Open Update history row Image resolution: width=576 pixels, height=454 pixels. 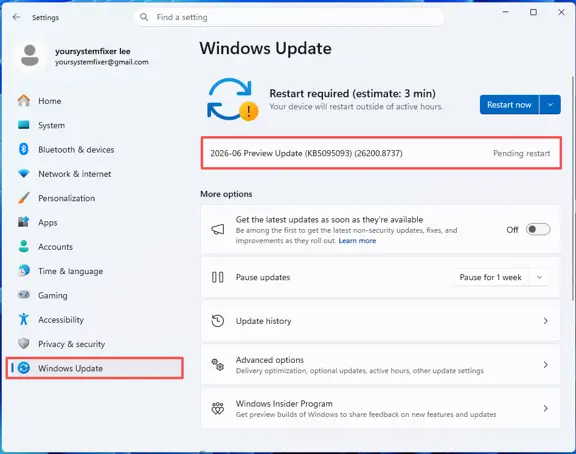pos(381,321)
